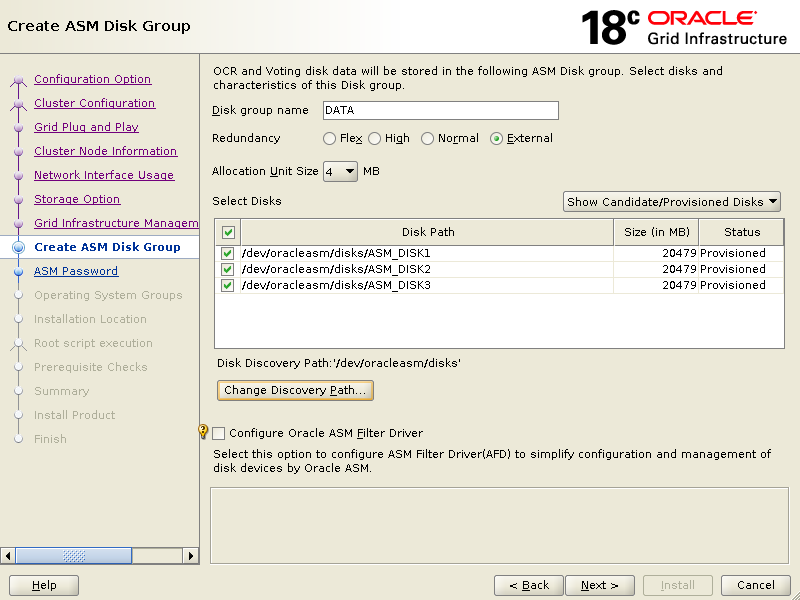Click the Back button

click(x=529, y=585)
